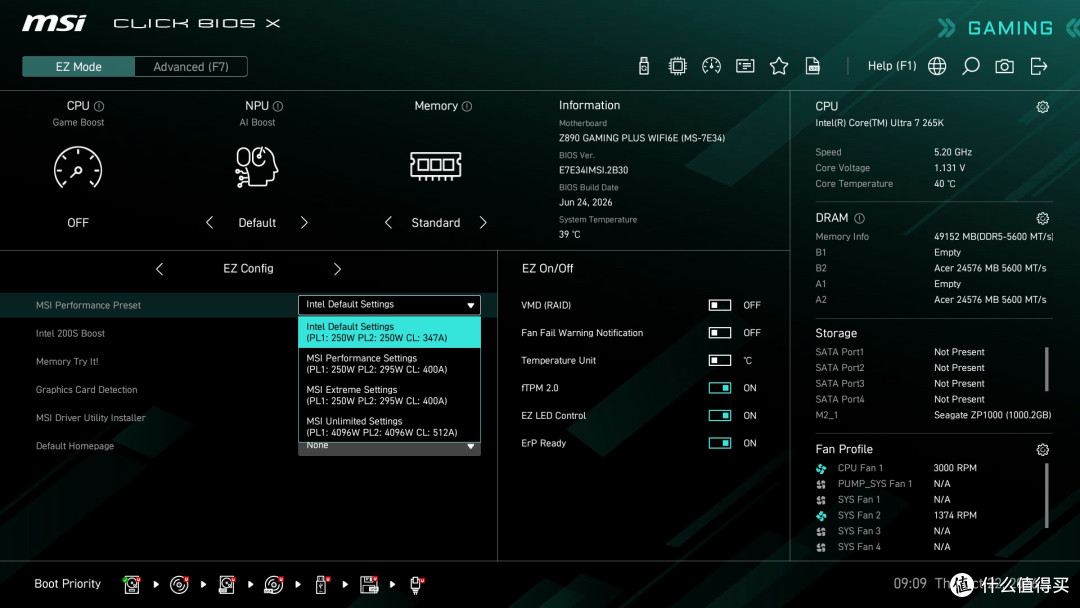Click the Storage list scrollbar
This screenshot has width=1080, height=608.
[x=1047, y=369]
